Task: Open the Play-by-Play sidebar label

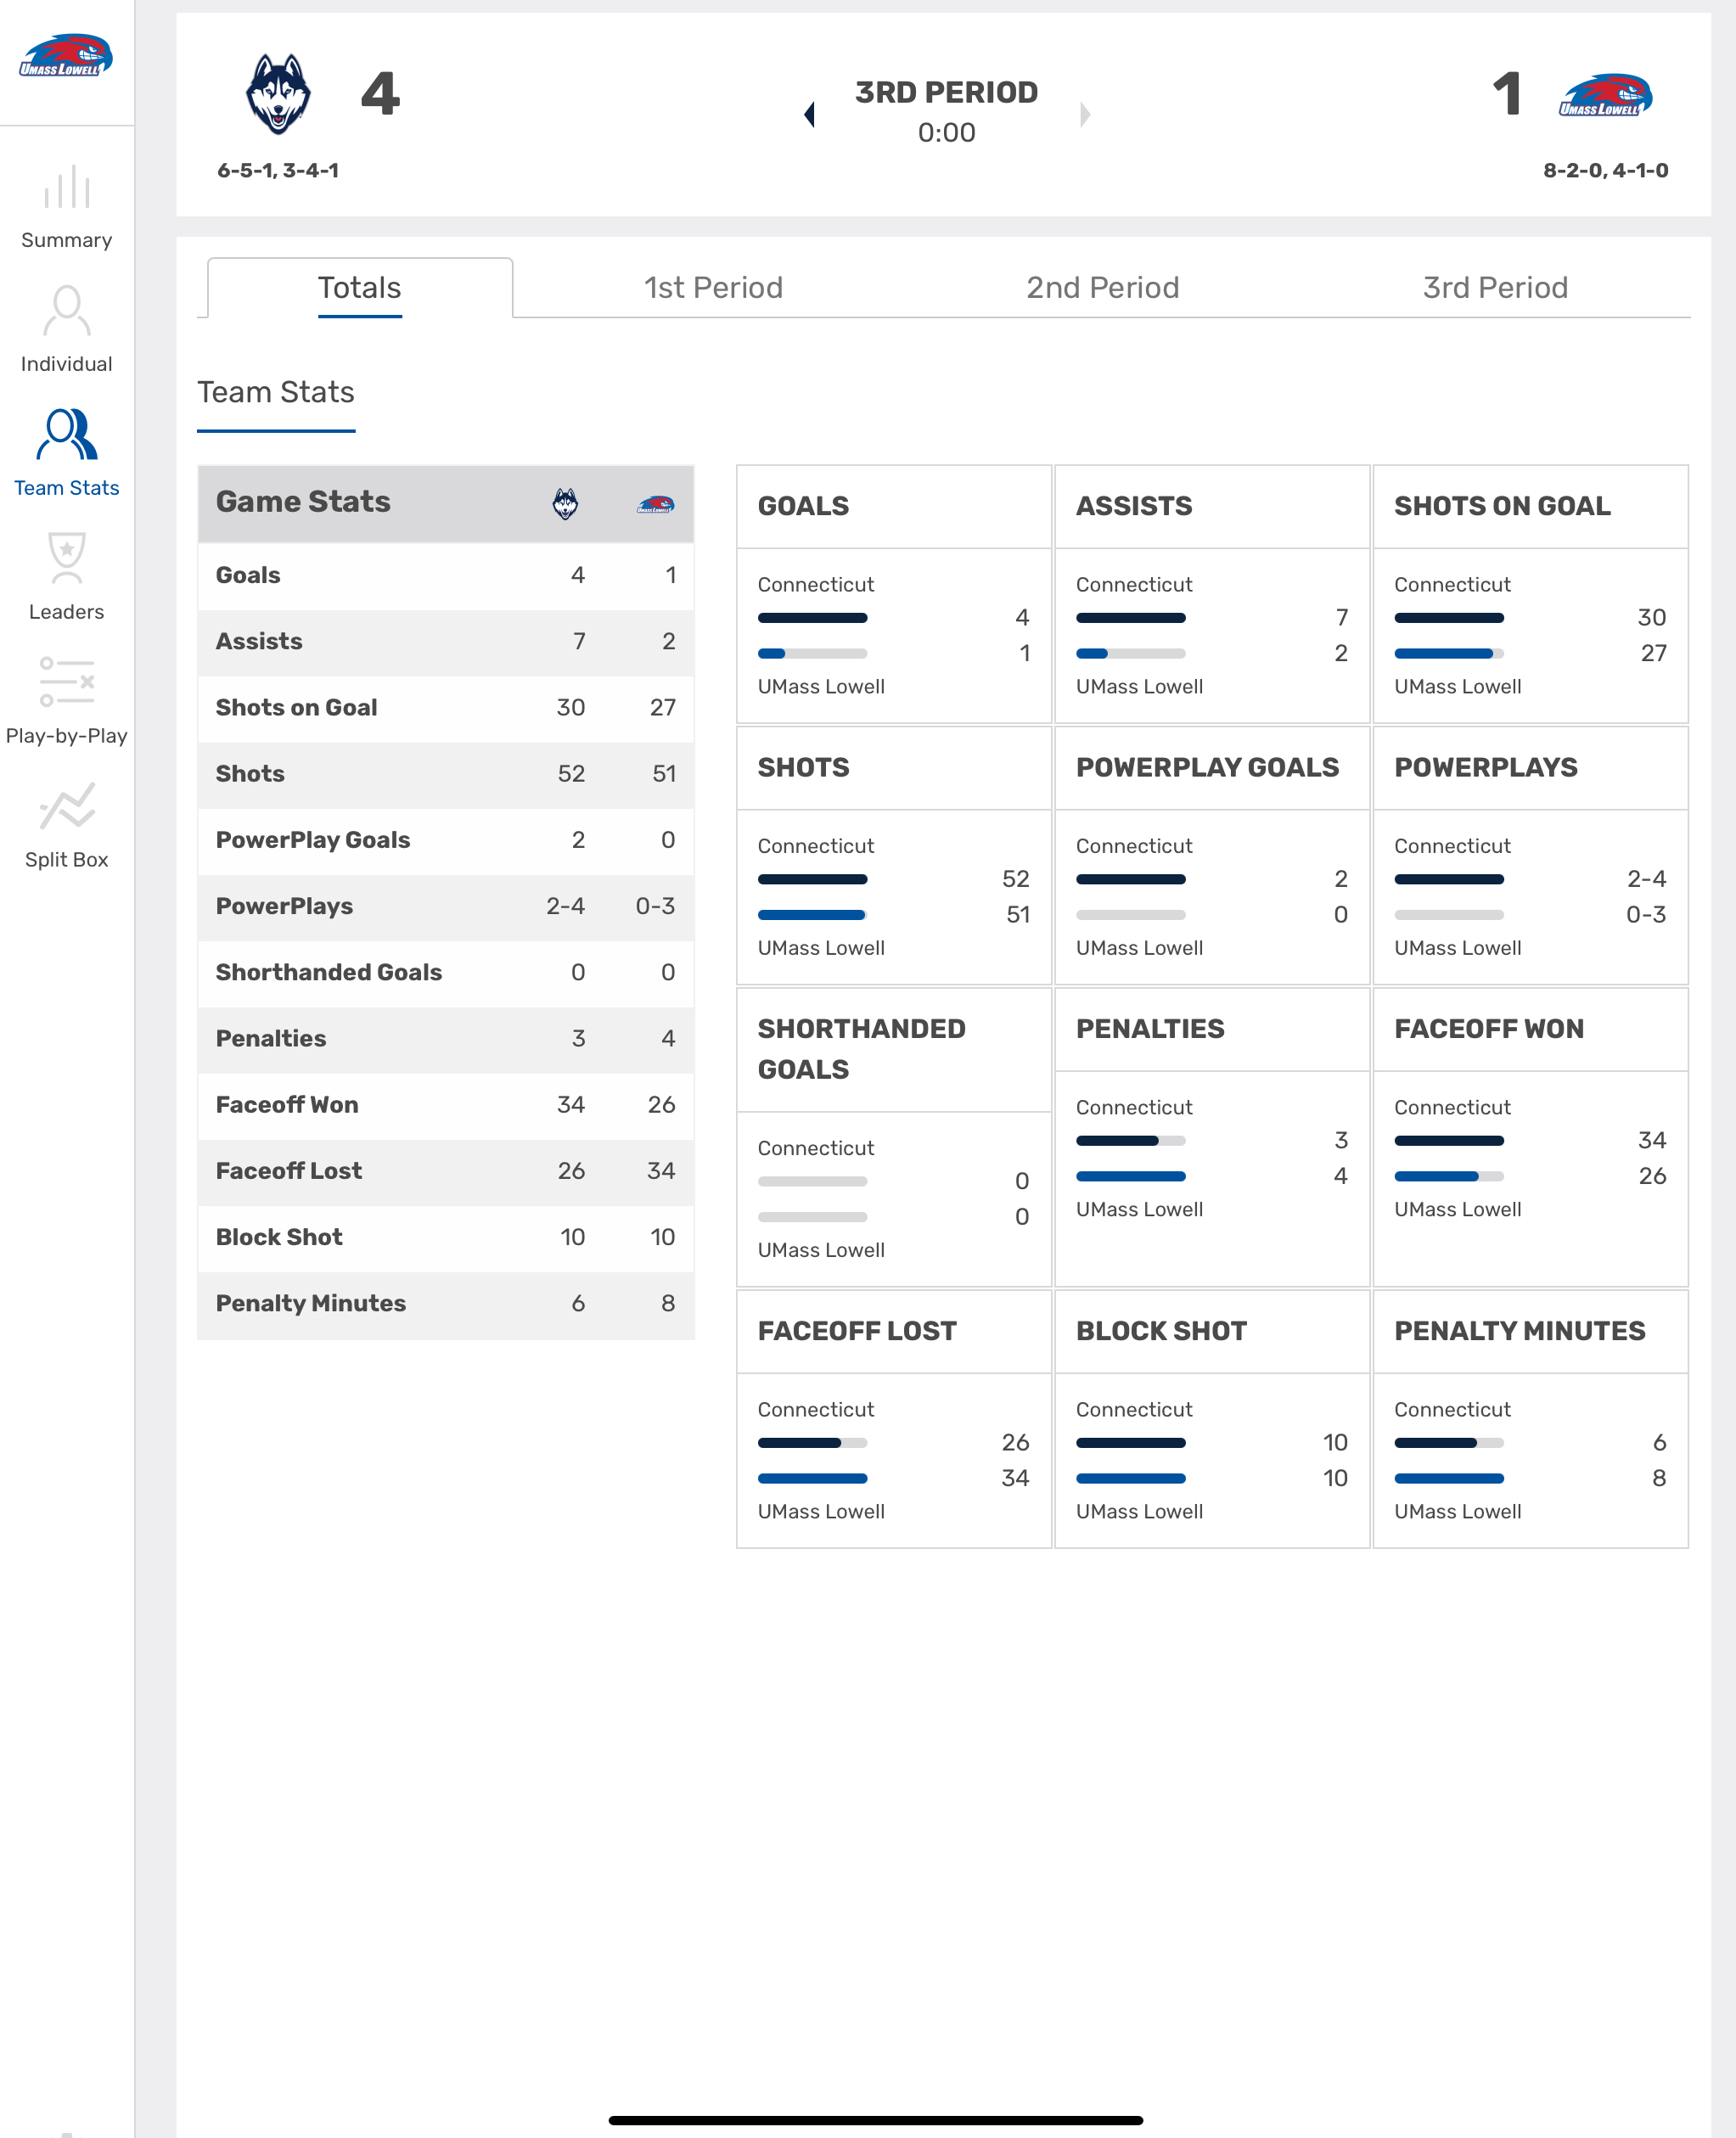Action: [x=67, y=736]
